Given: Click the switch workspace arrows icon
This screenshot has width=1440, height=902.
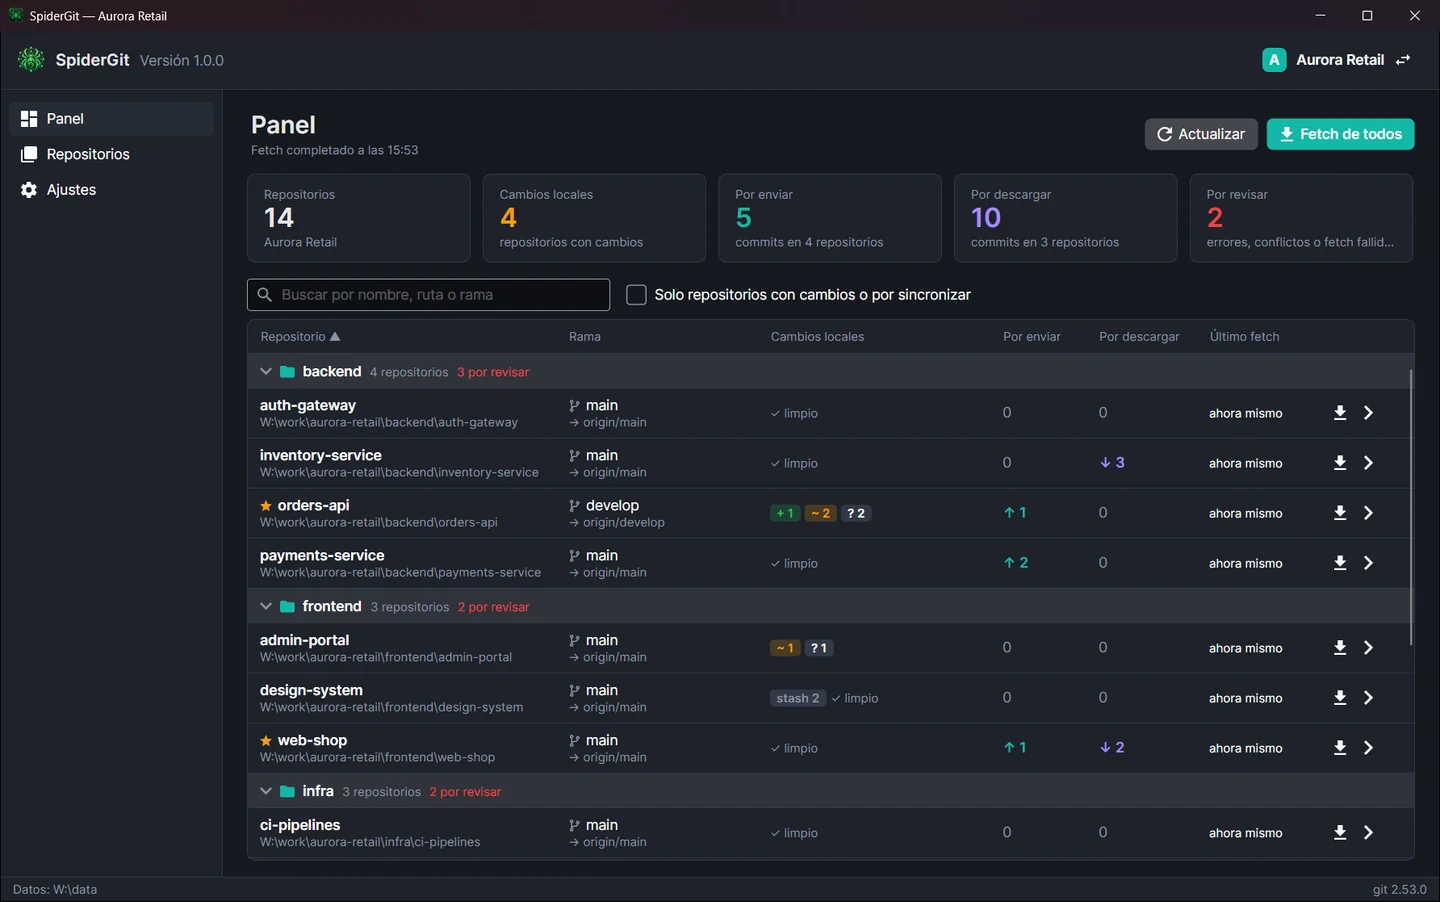Looking at the screenshot, I should coord(1403,60).
